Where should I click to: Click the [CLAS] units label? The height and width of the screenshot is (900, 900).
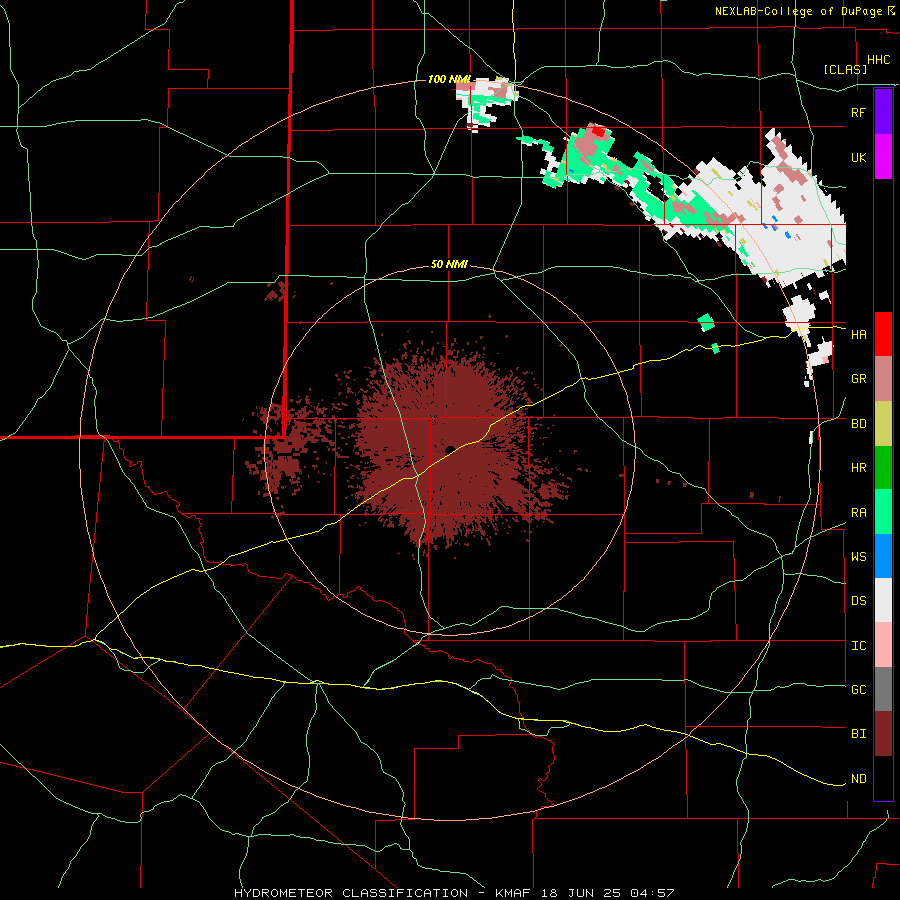tap(845, 70)
